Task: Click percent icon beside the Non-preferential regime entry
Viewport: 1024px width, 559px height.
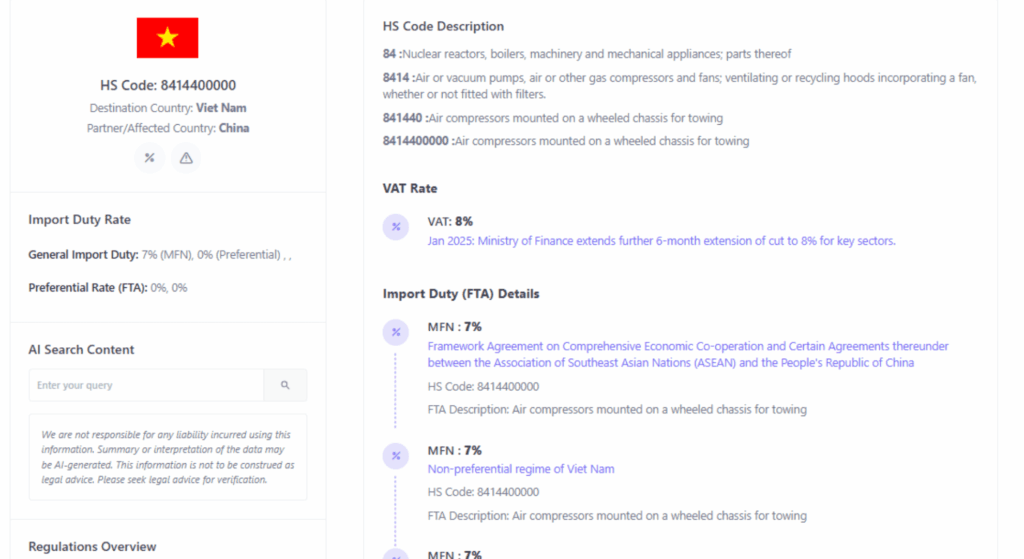Action: point(396,456)
